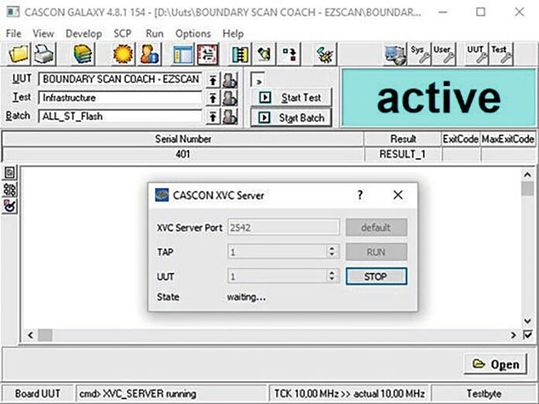Click small arrow box above Start Test
Screen dimensions: 539x404
(x=258, y=80)
